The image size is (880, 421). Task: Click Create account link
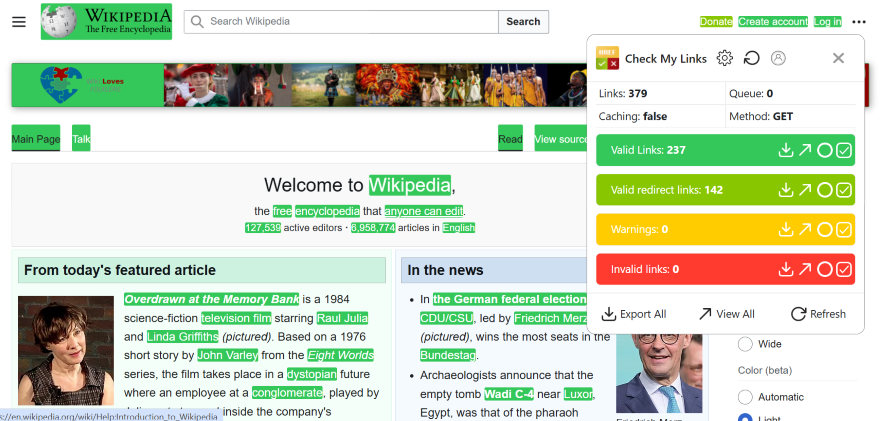point(773,22)
